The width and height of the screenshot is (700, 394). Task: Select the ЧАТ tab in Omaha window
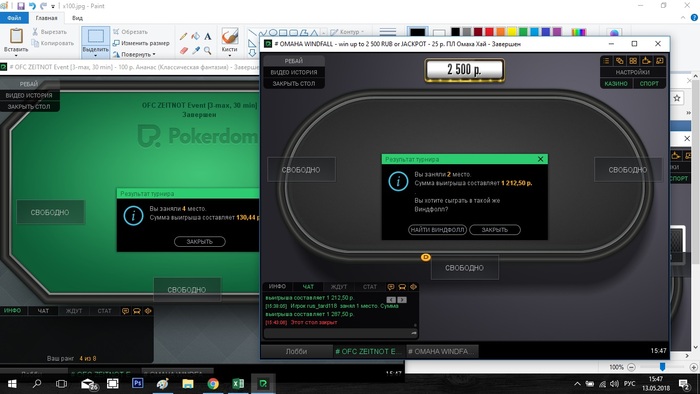click(308, 286)
